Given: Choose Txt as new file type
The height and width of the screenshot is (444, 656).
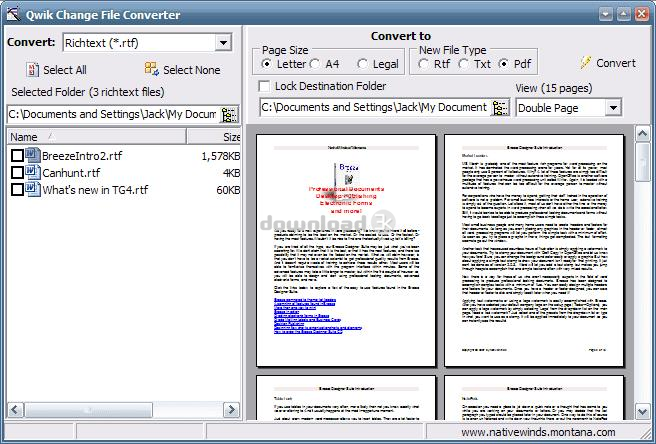Looking at the screenshot, I should coord(464,64).
